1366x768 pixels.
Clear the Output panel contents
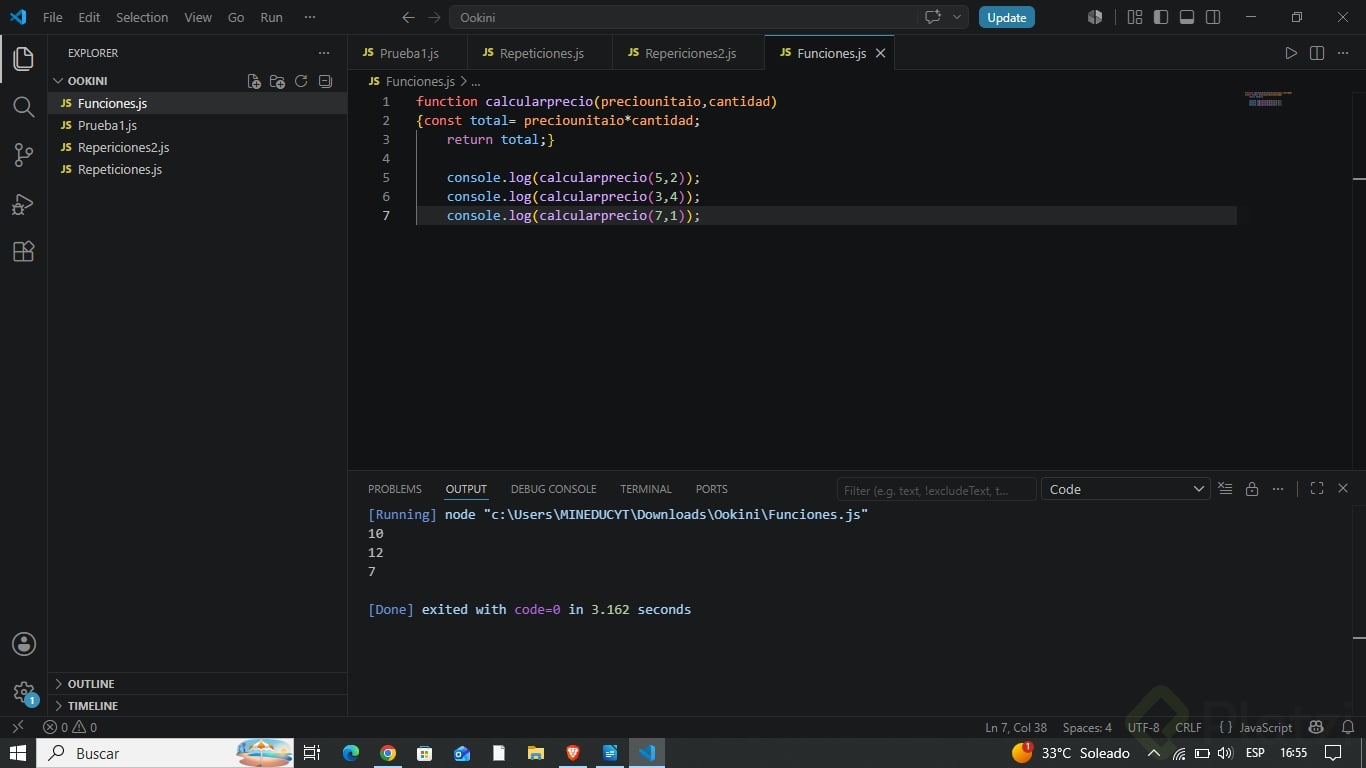tap(1225, 489)
